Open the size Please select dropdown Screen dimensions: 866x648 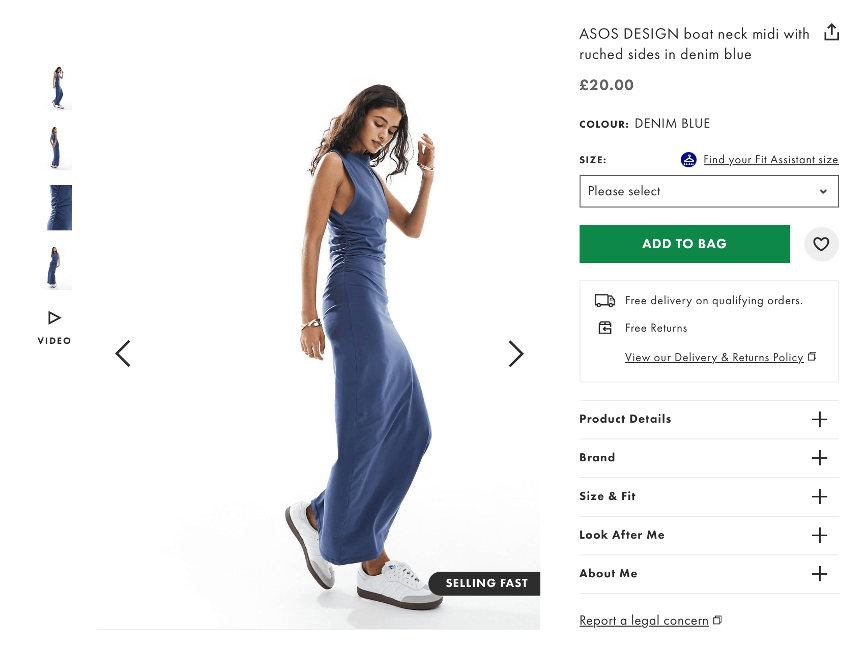pos(709,191)
